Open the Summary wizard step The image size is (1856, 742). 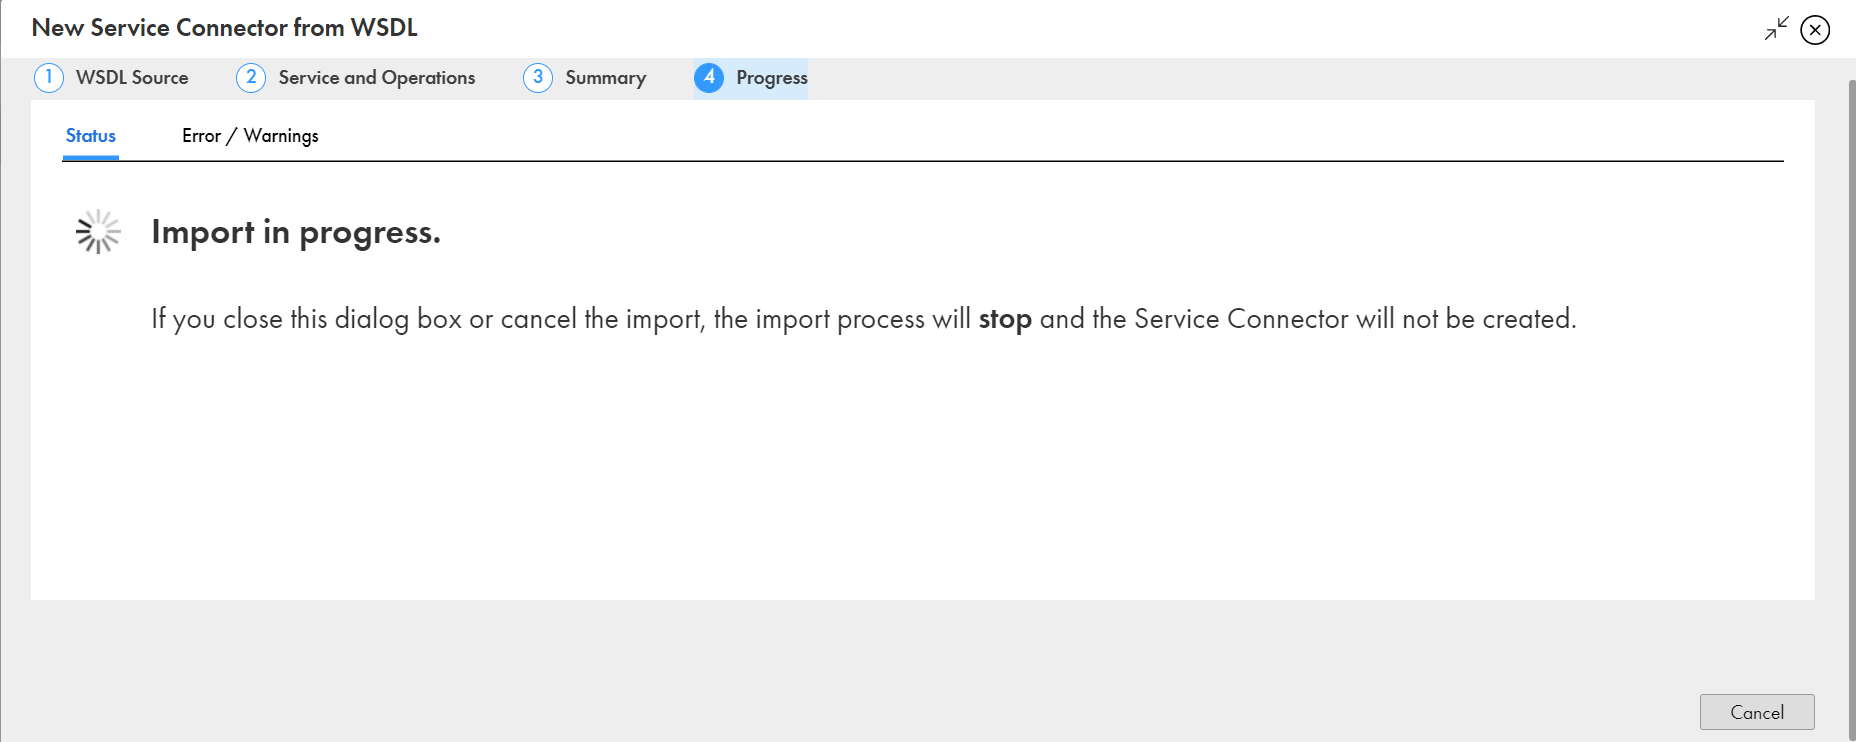tap(605, 78)
